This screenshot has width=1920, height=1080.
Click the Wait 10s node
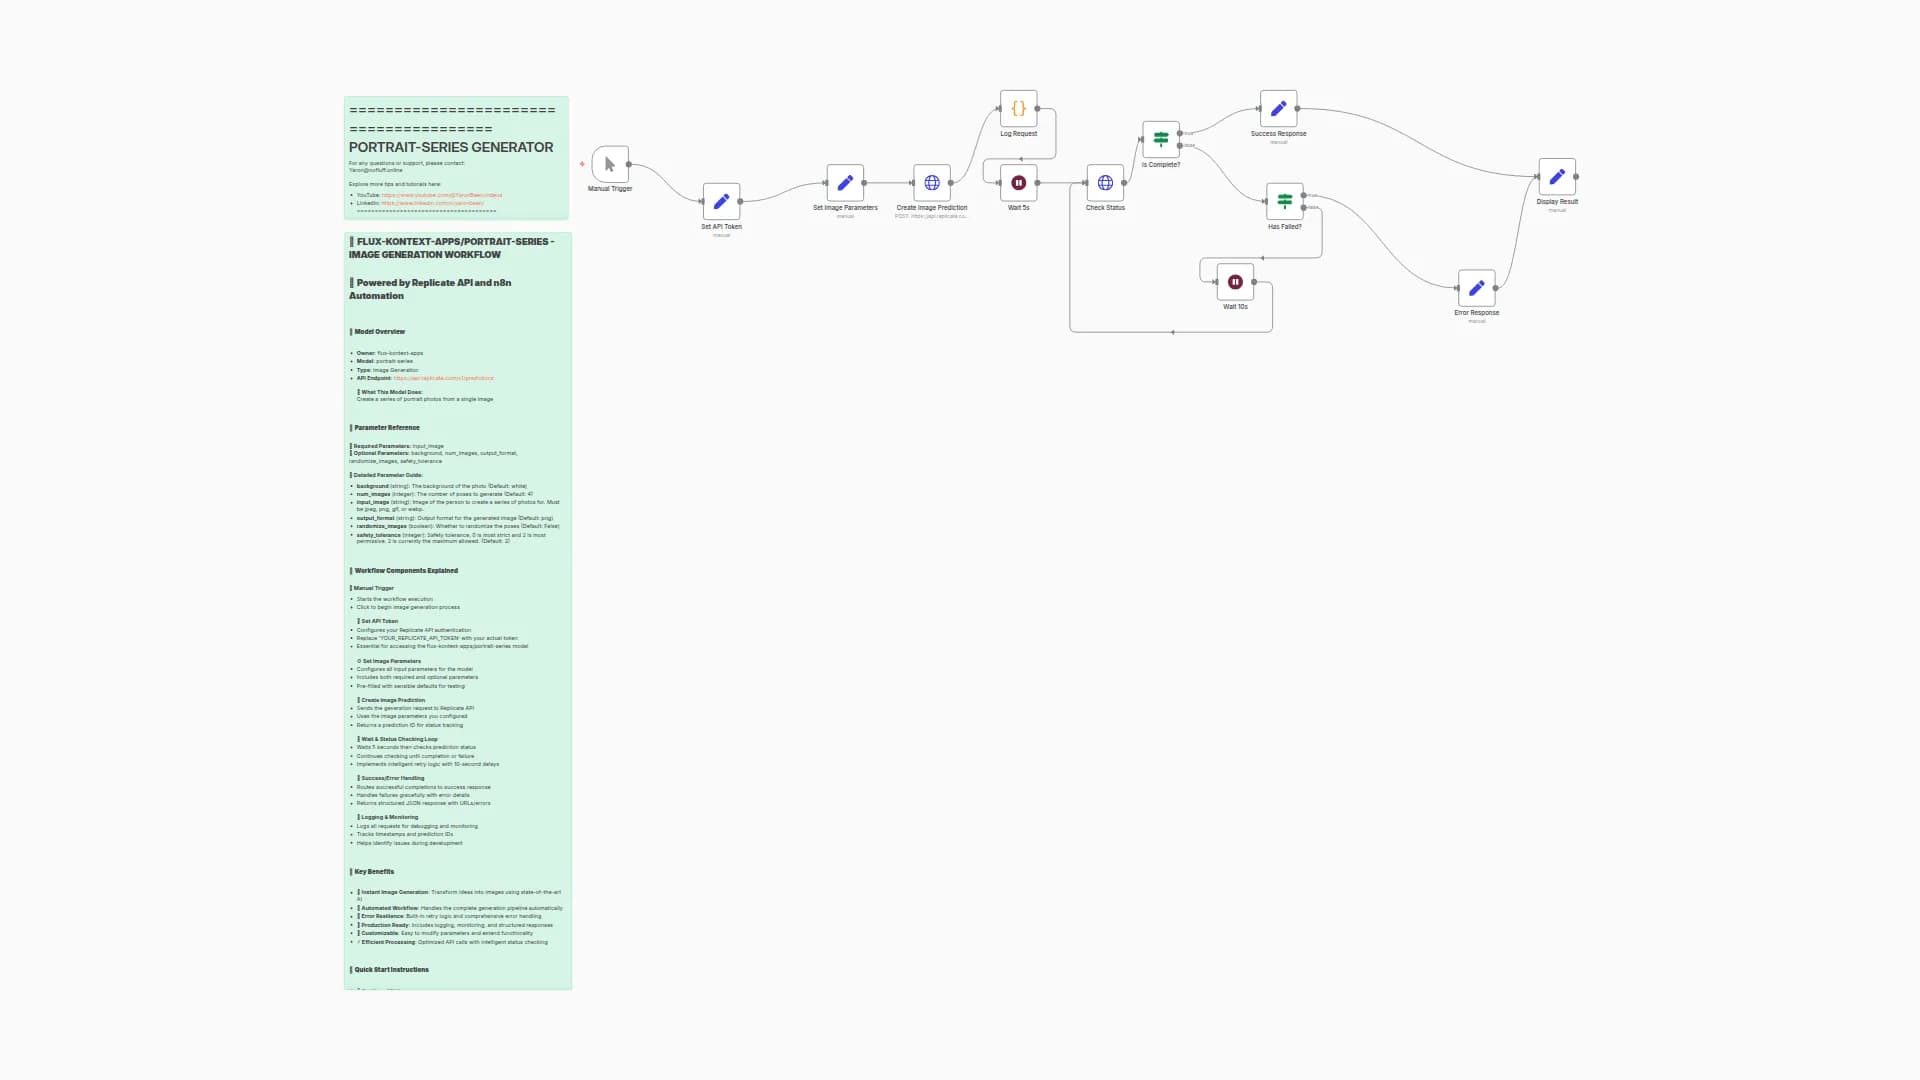pyautogui.click(x=1235, y=282)
